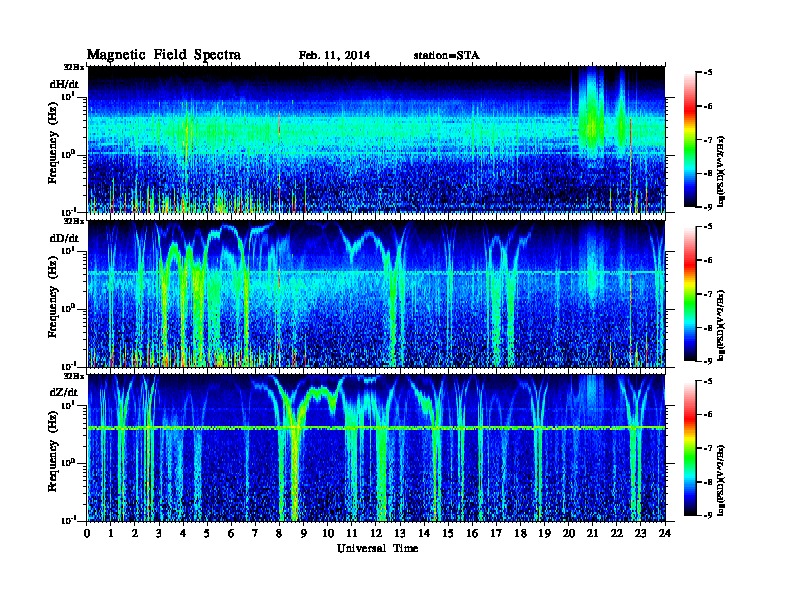Click the "32Hz" label of the dD/dt panel

pyautogui.click(x=74, y=221)
